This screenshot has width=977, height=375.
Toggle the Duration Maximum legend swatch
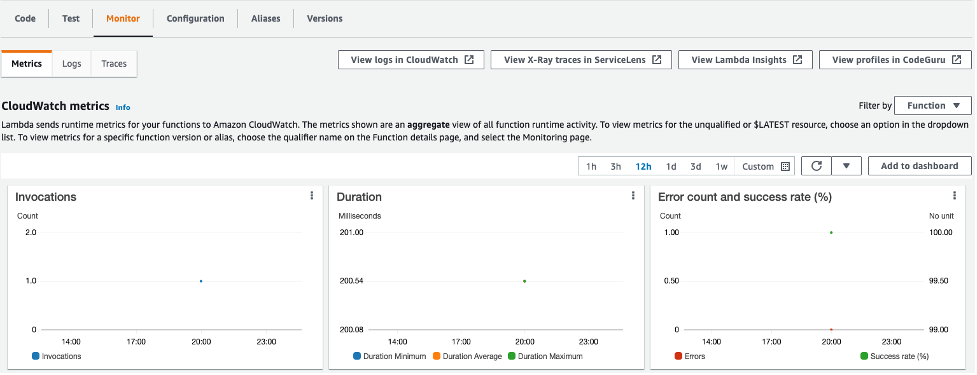coord(512,356)
